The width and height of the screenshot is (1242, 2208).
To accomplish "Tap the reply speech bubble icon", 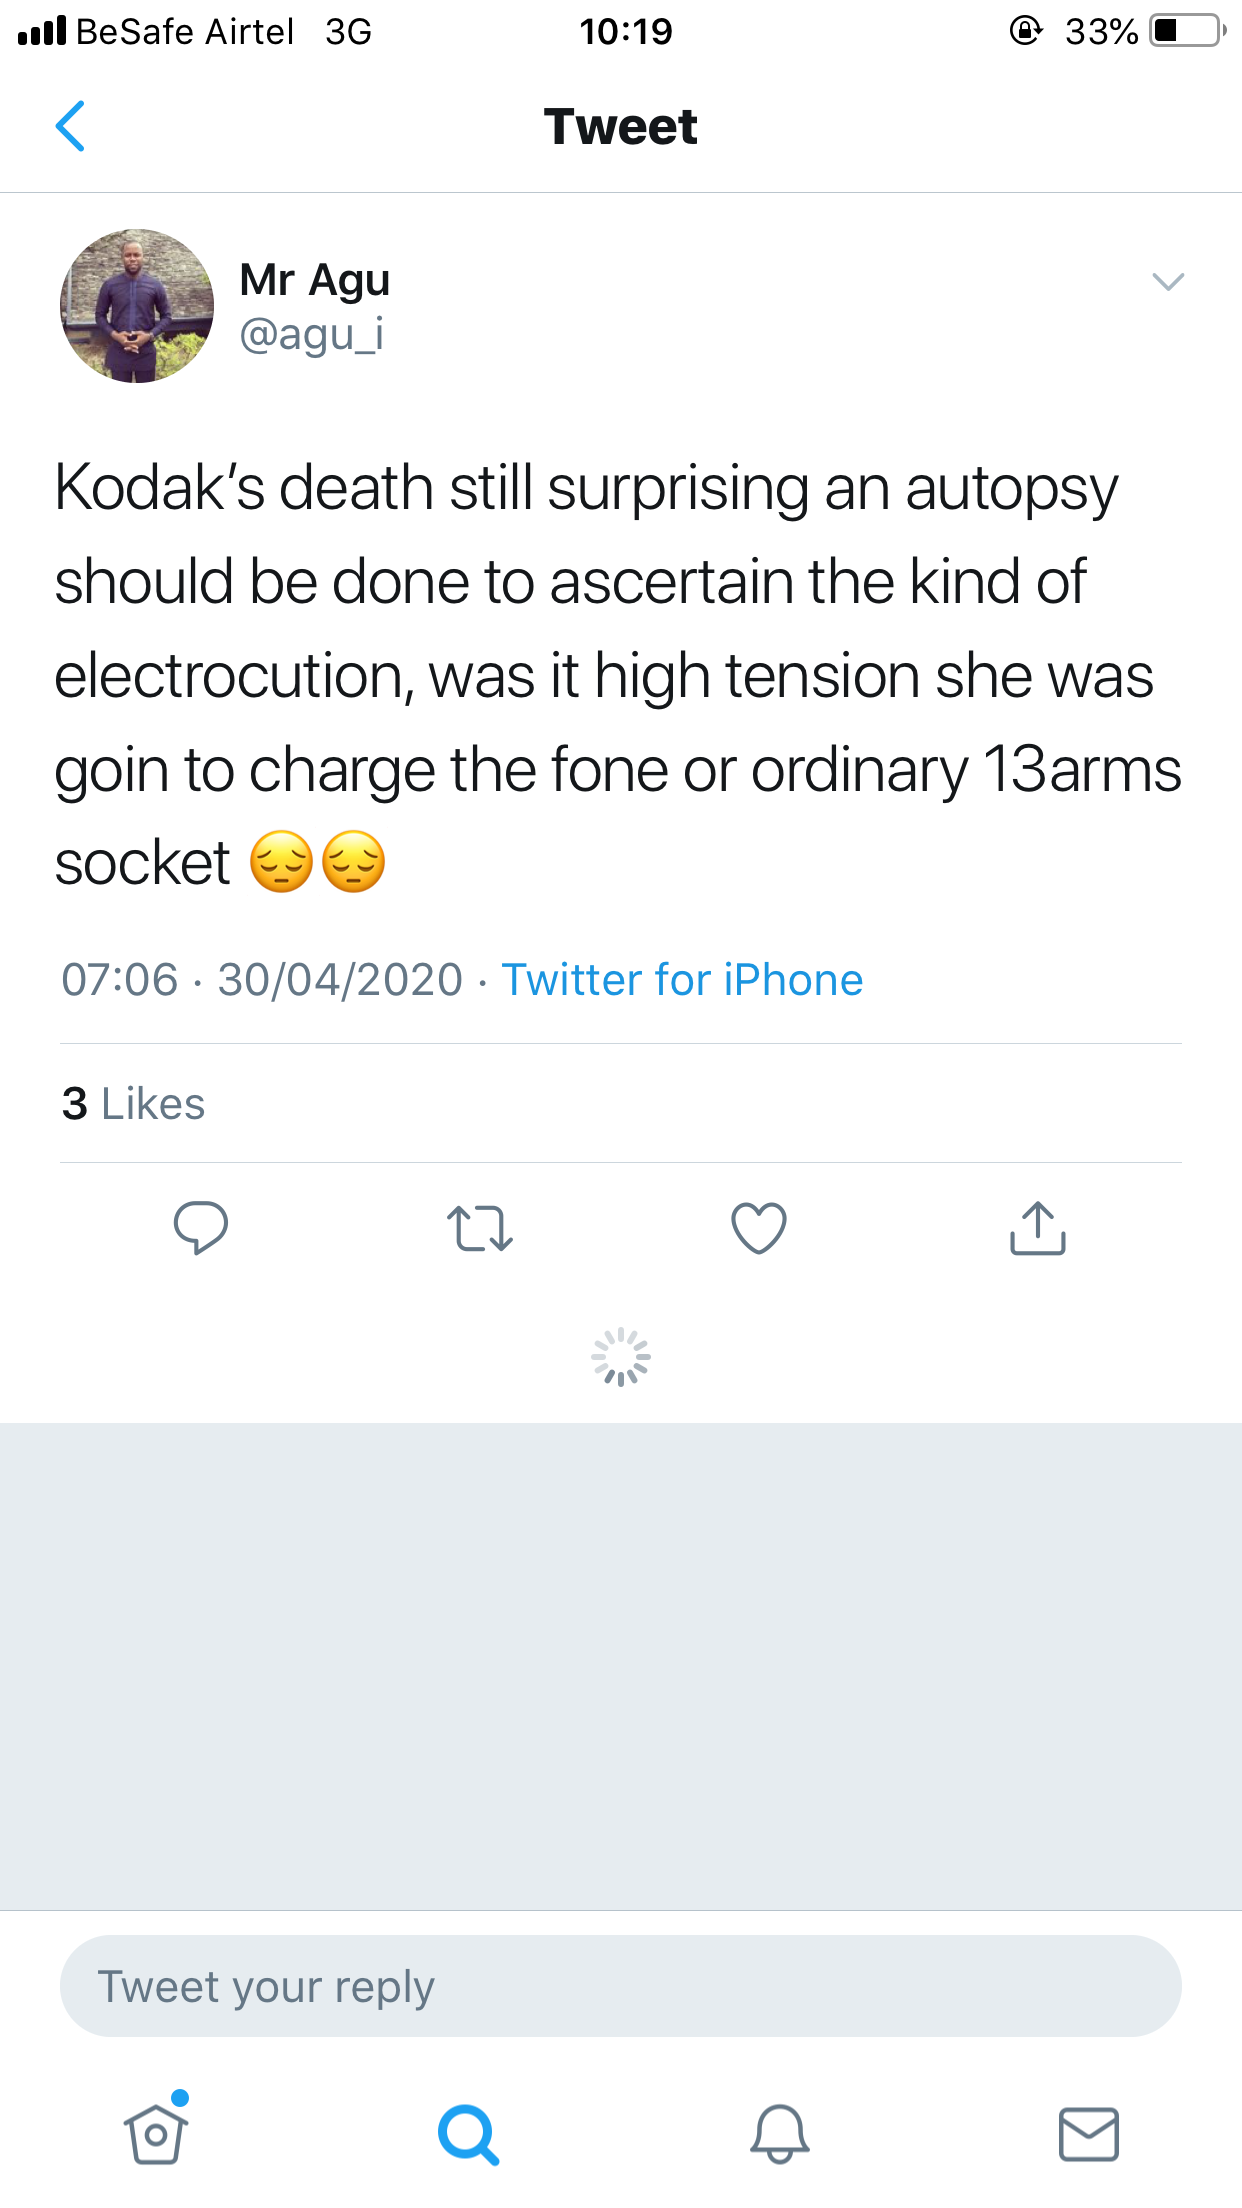I will (200, 1227).
